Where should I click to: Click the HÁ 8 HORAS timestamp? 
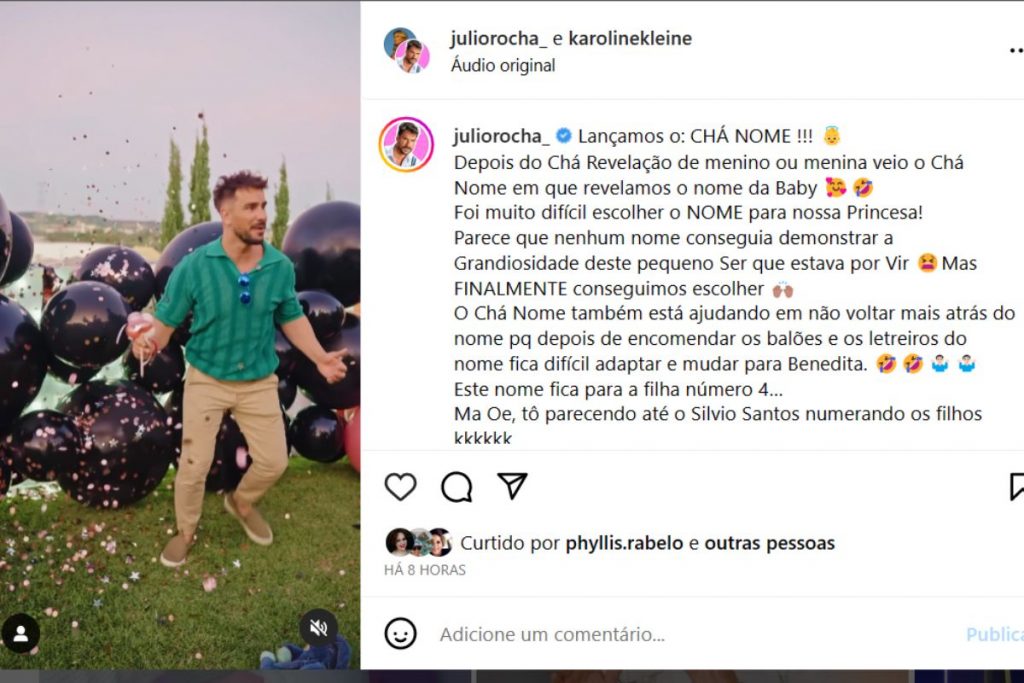tap(425, 570)
